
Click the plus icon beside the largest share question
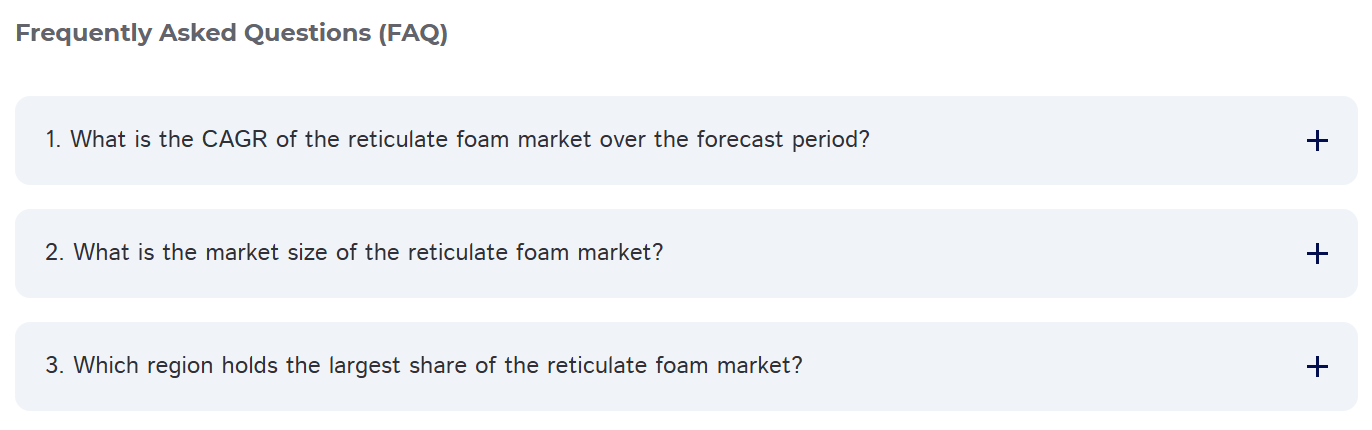pyautogui.click(x=1317, y=367)
